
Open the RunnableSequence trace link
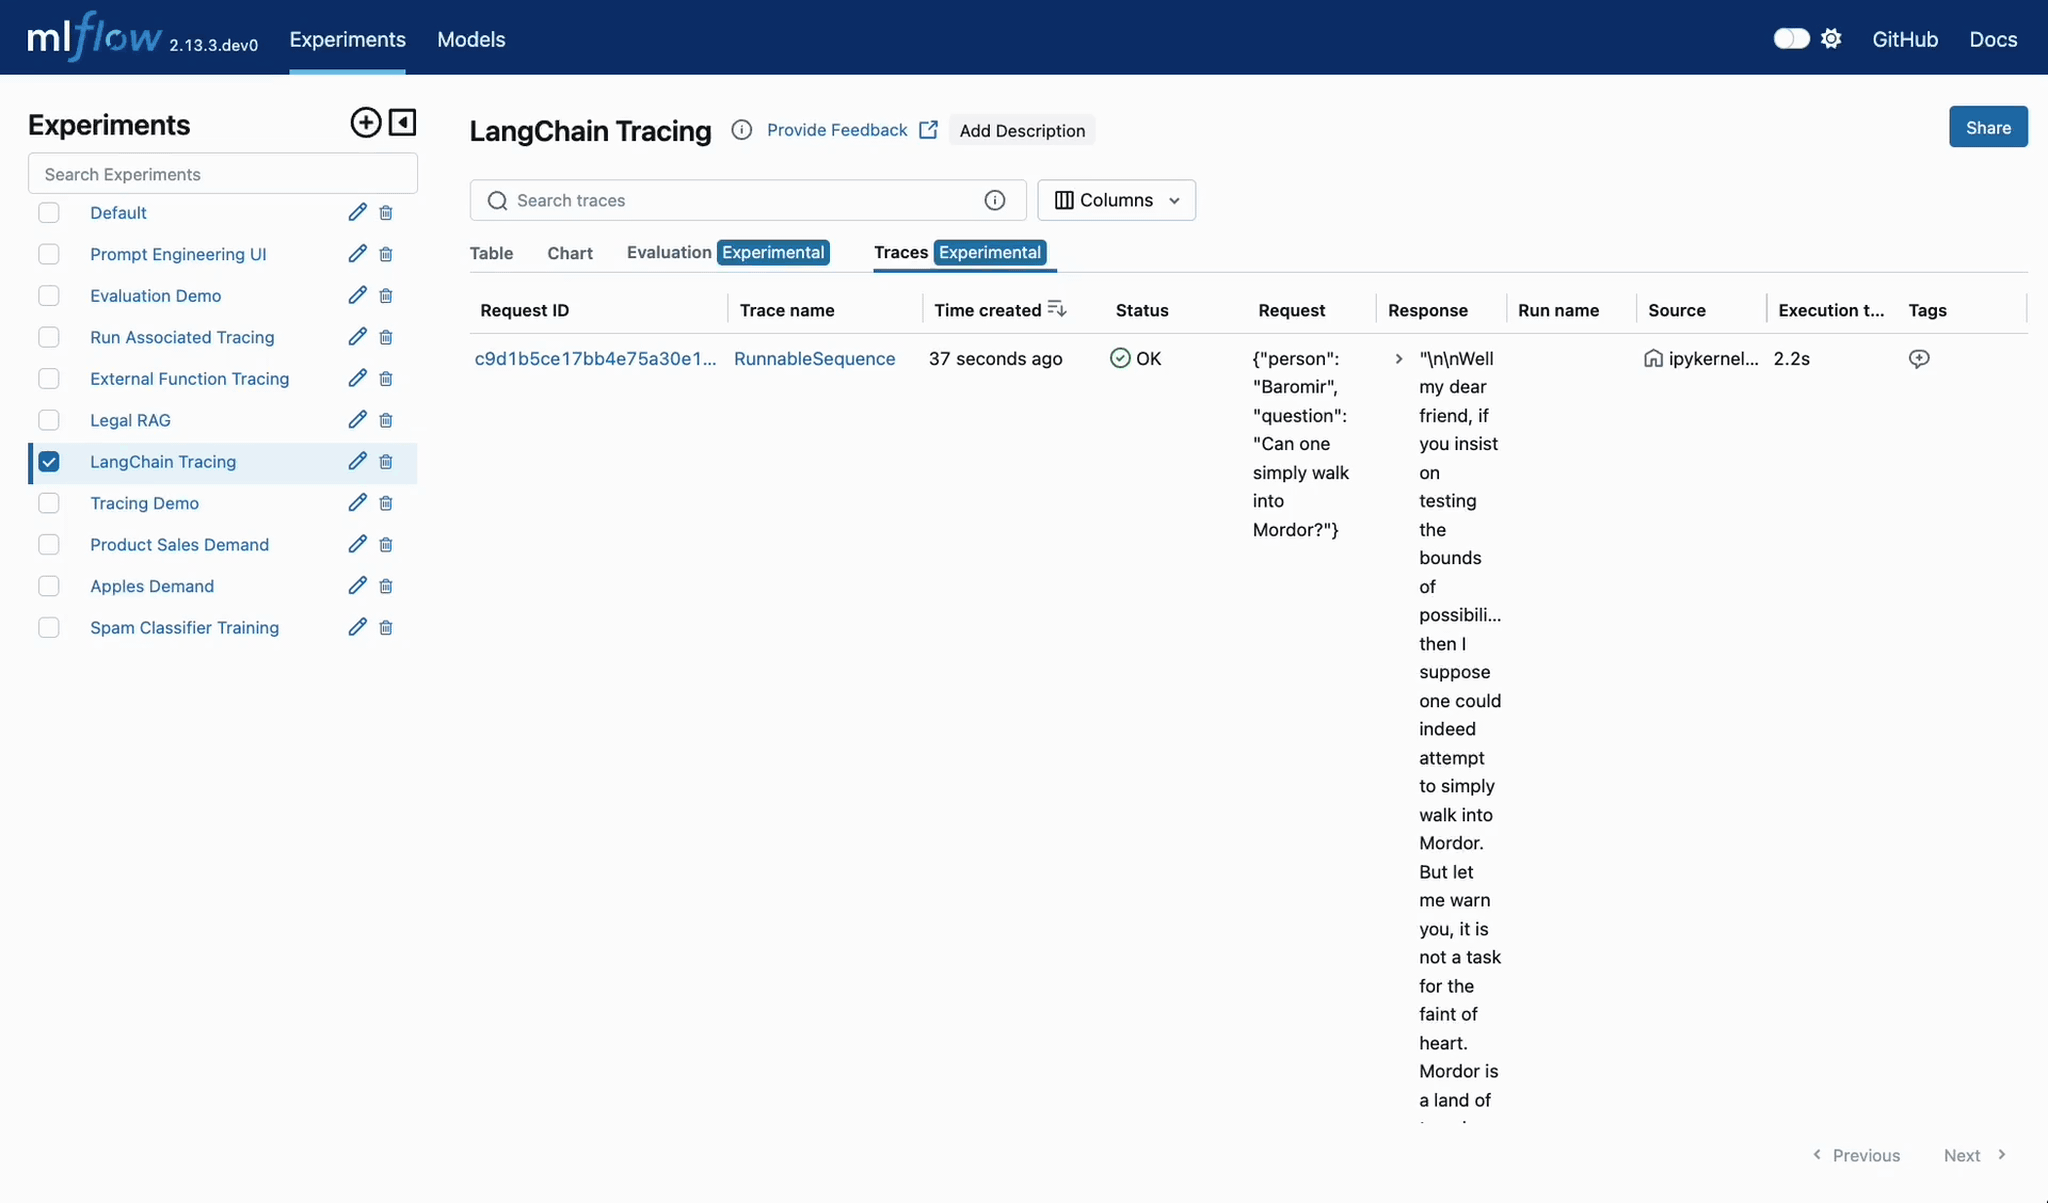pyautogui.click(x=814, y=358)
